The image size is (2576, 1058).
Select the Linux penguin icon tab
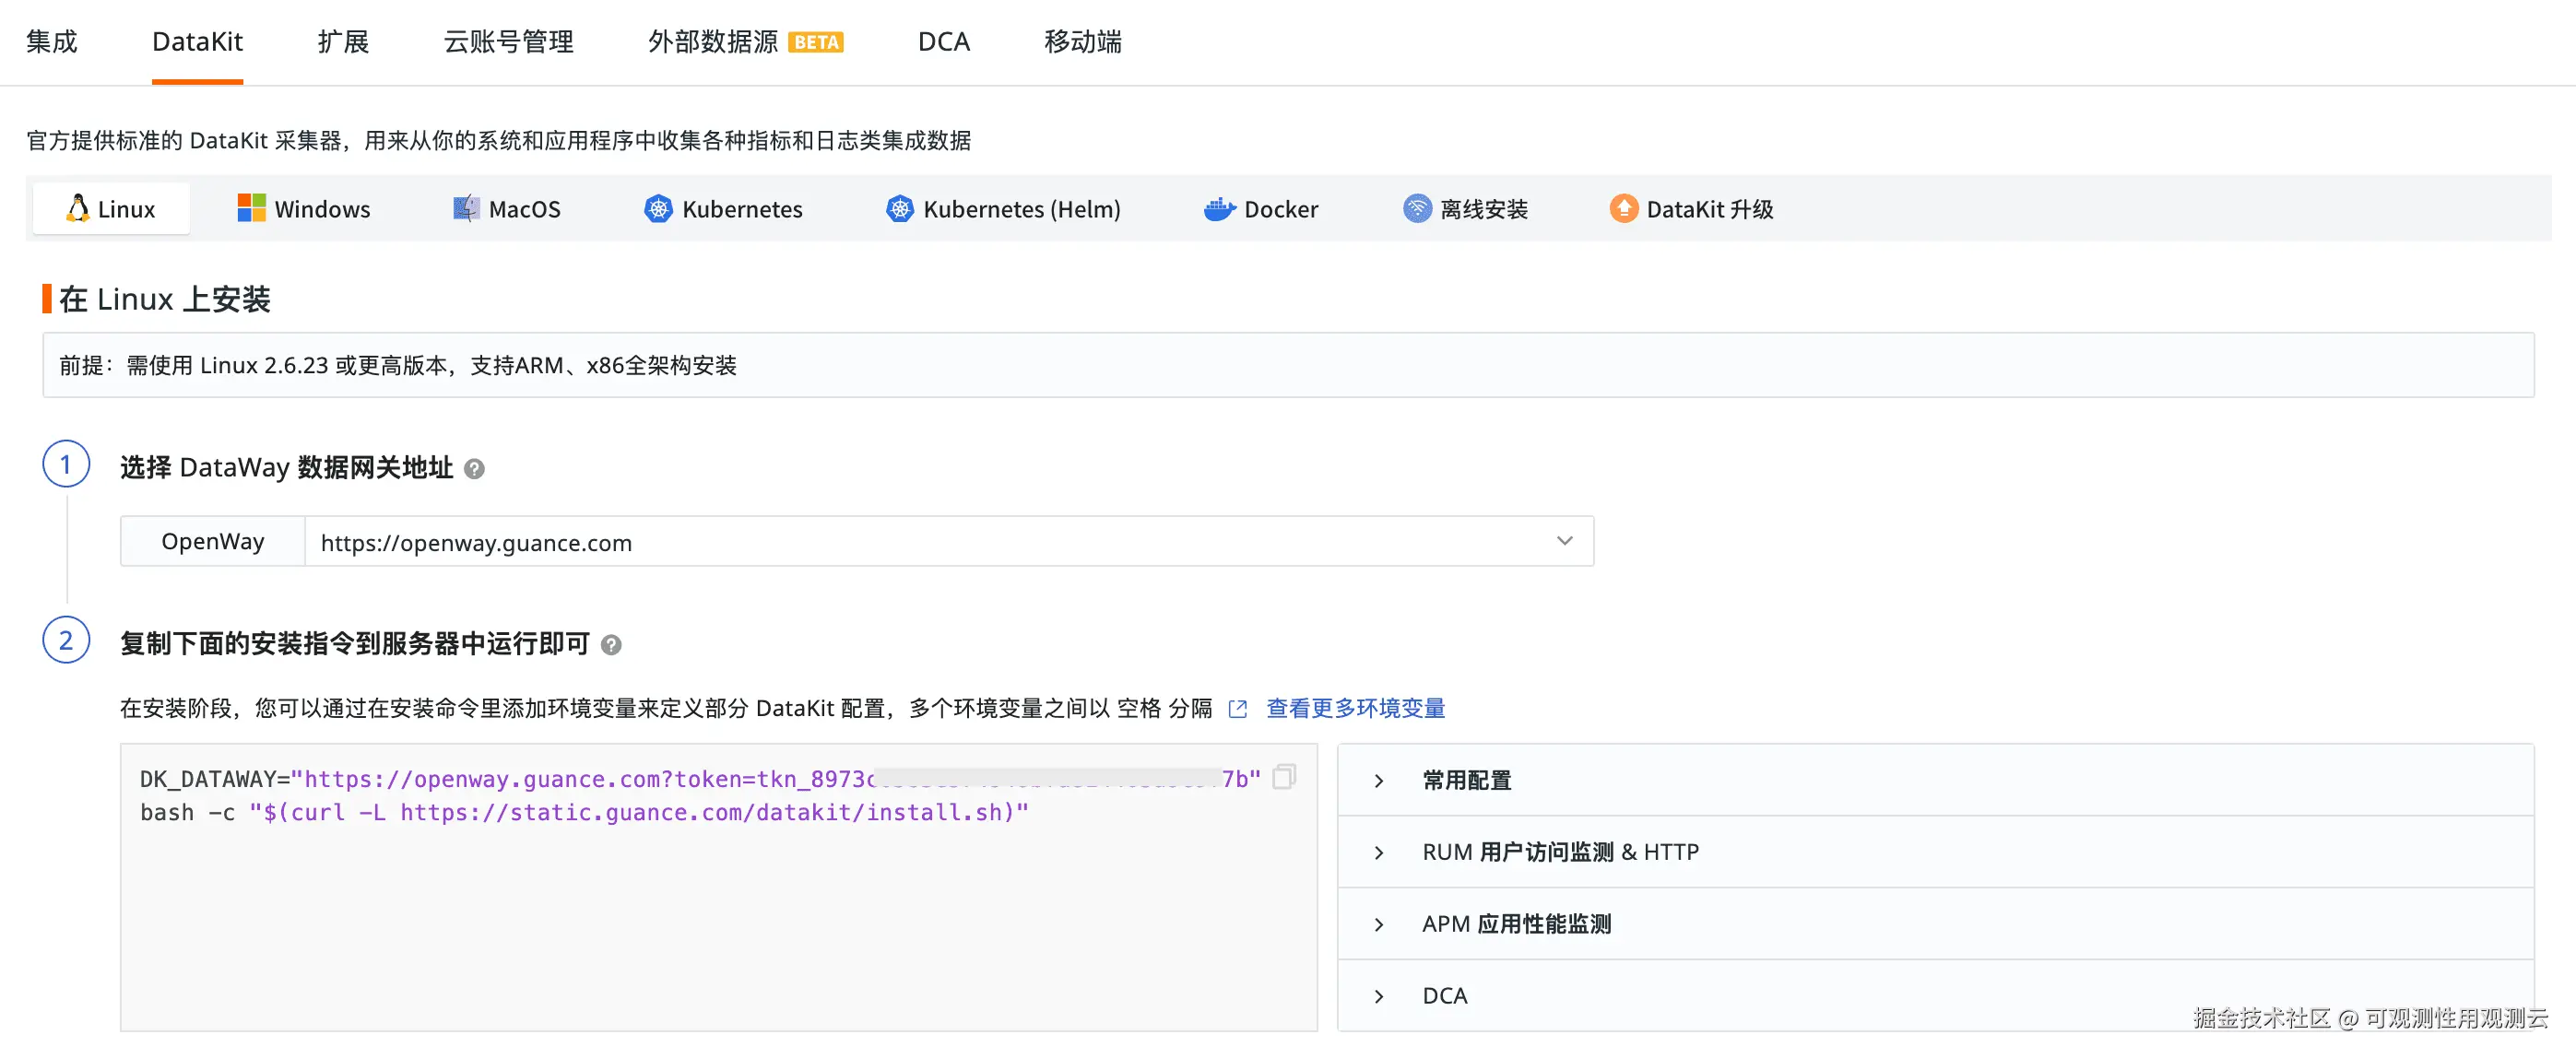pyautogui.click(x=78, y=208)
